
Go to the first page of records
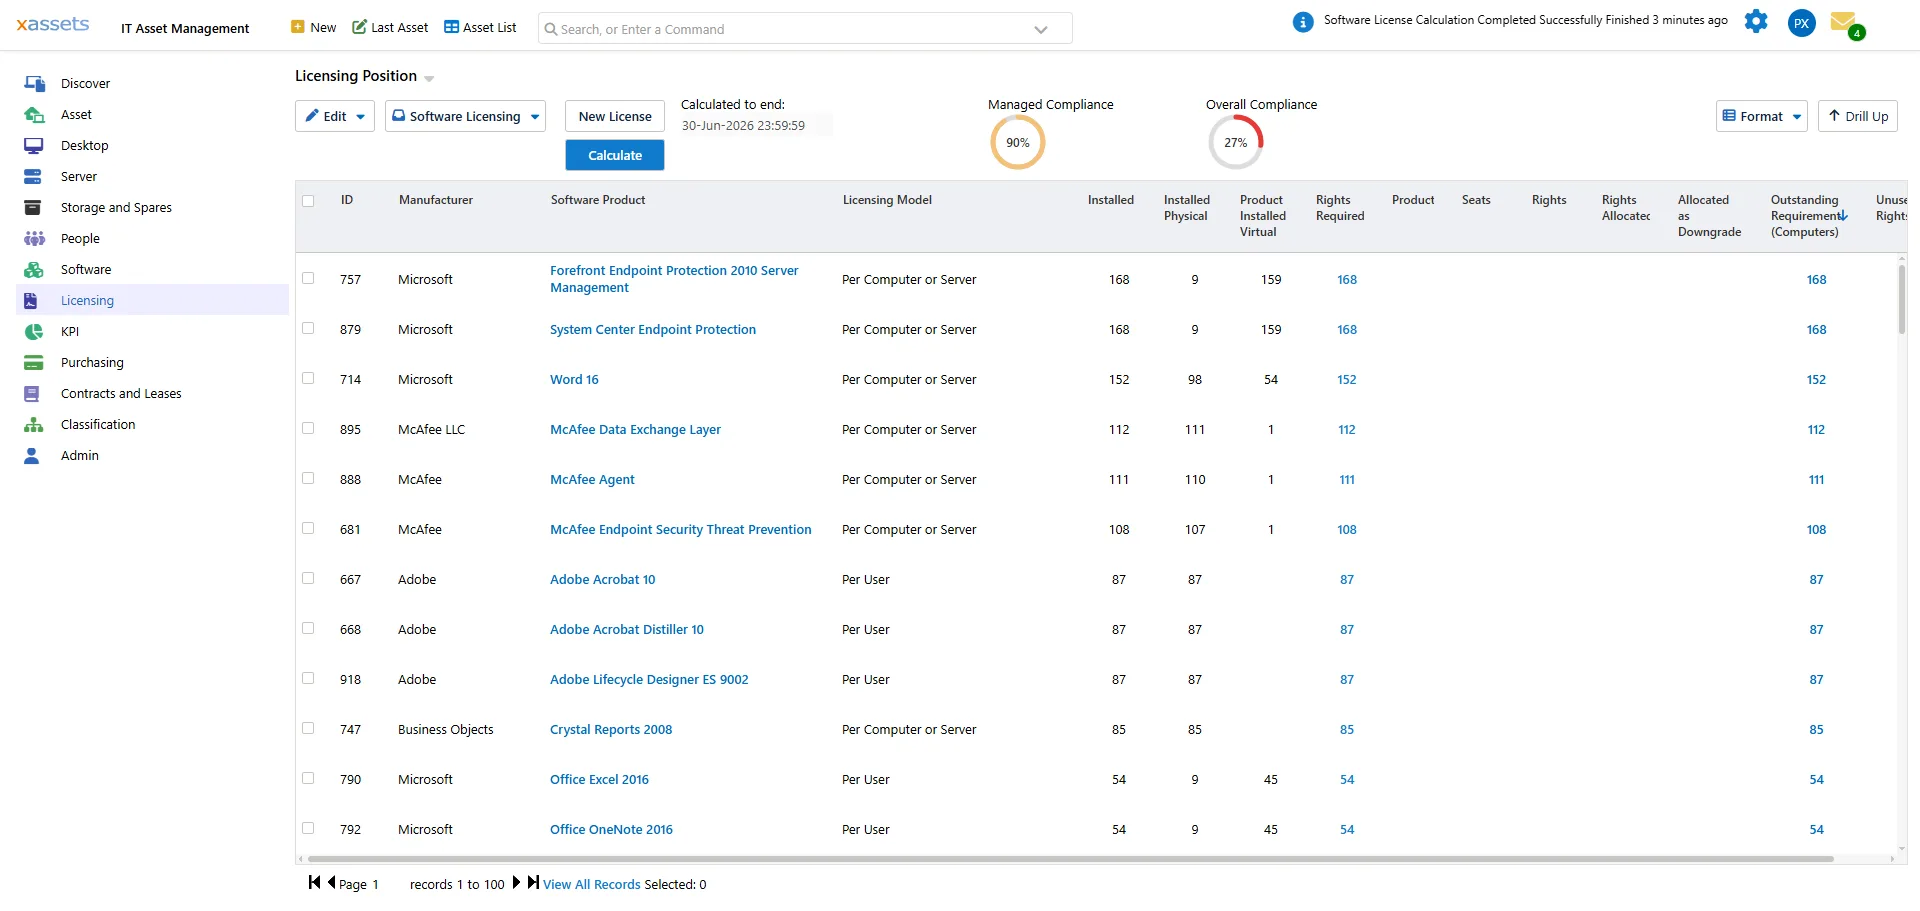pos(314,882)
